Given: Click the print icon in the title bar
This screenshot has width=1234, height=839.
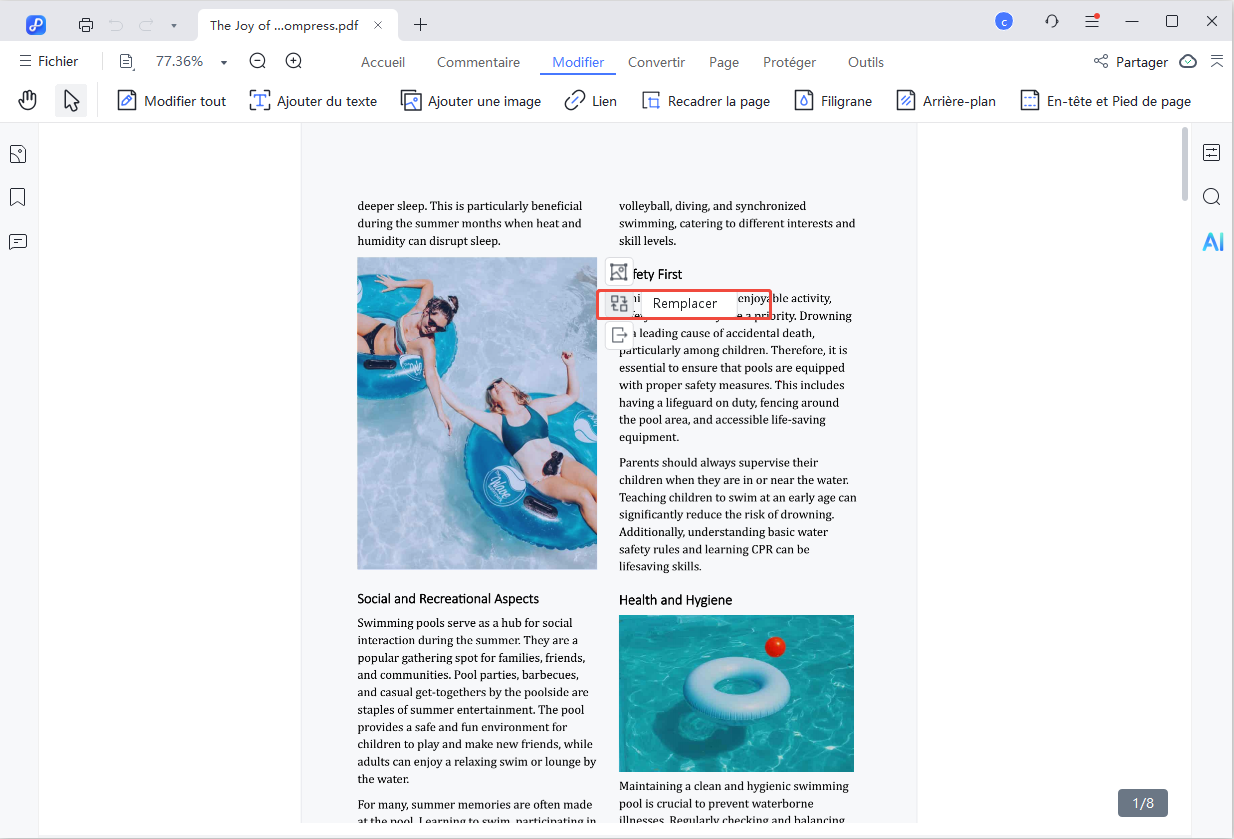Looking at the screenshot, I should [86, 24].
